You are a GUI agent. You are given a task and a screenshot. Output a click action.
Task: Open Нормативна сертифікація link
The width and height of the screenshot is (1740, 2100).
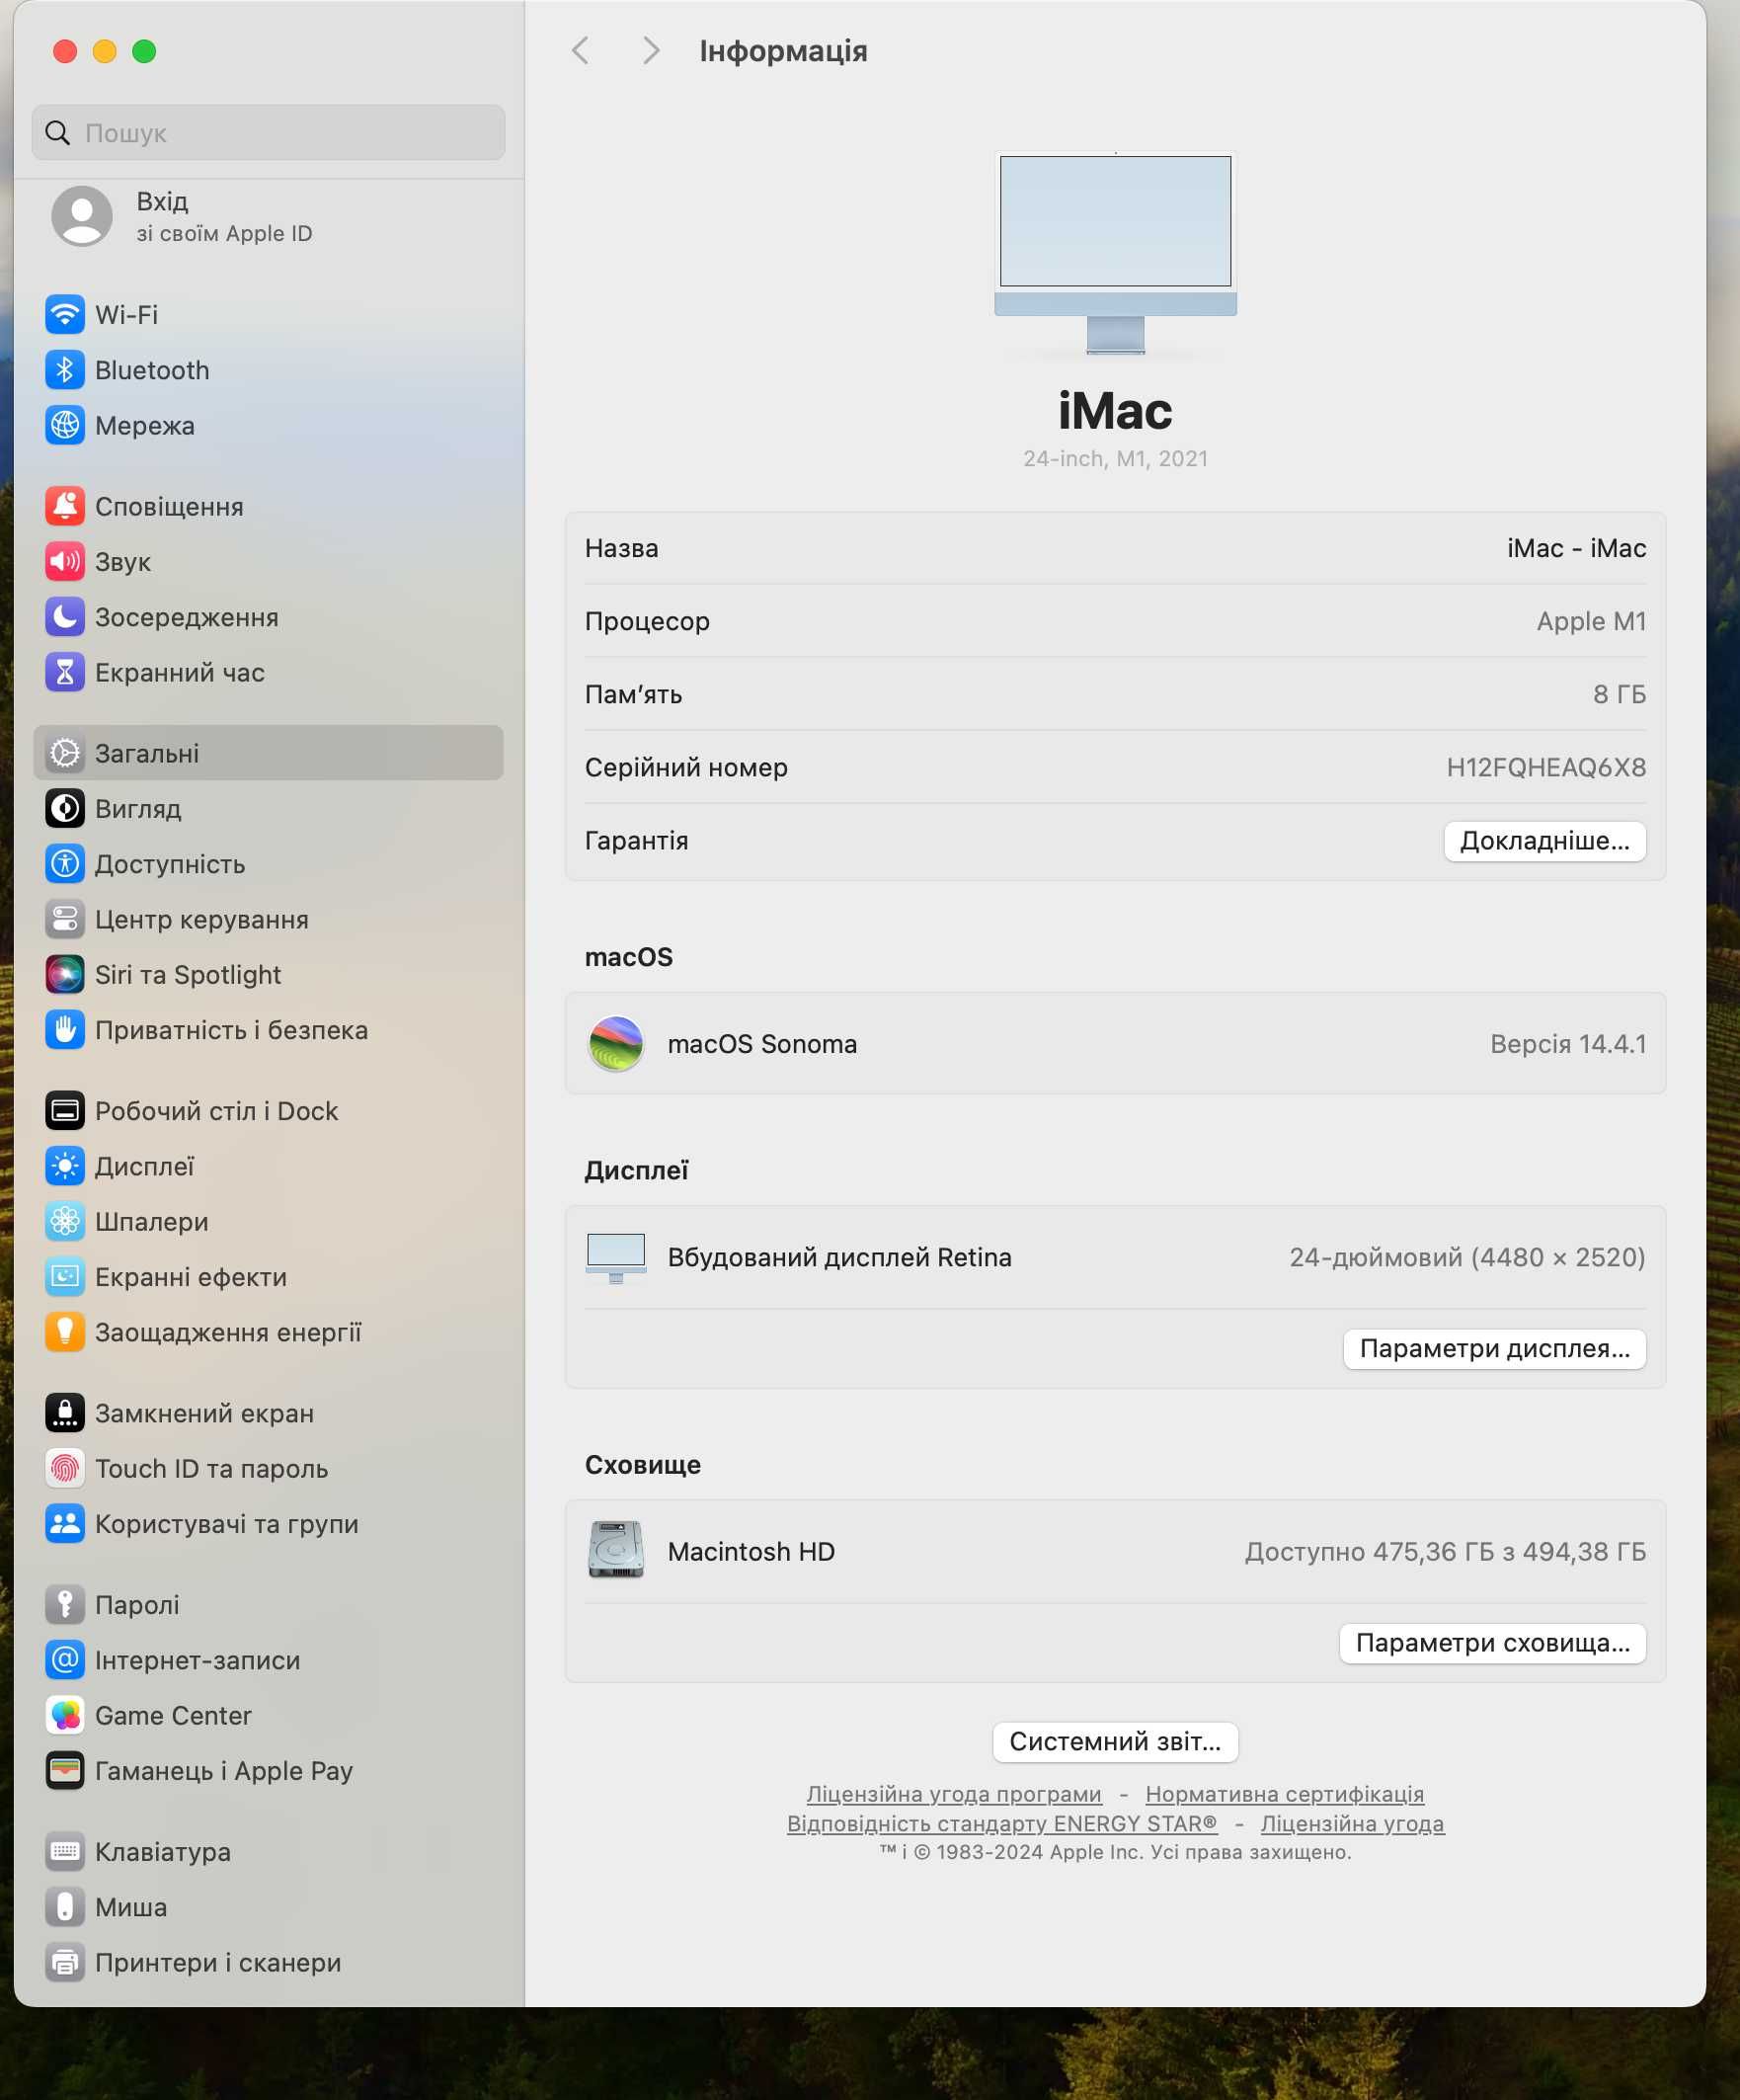tap(1285, 1794)
